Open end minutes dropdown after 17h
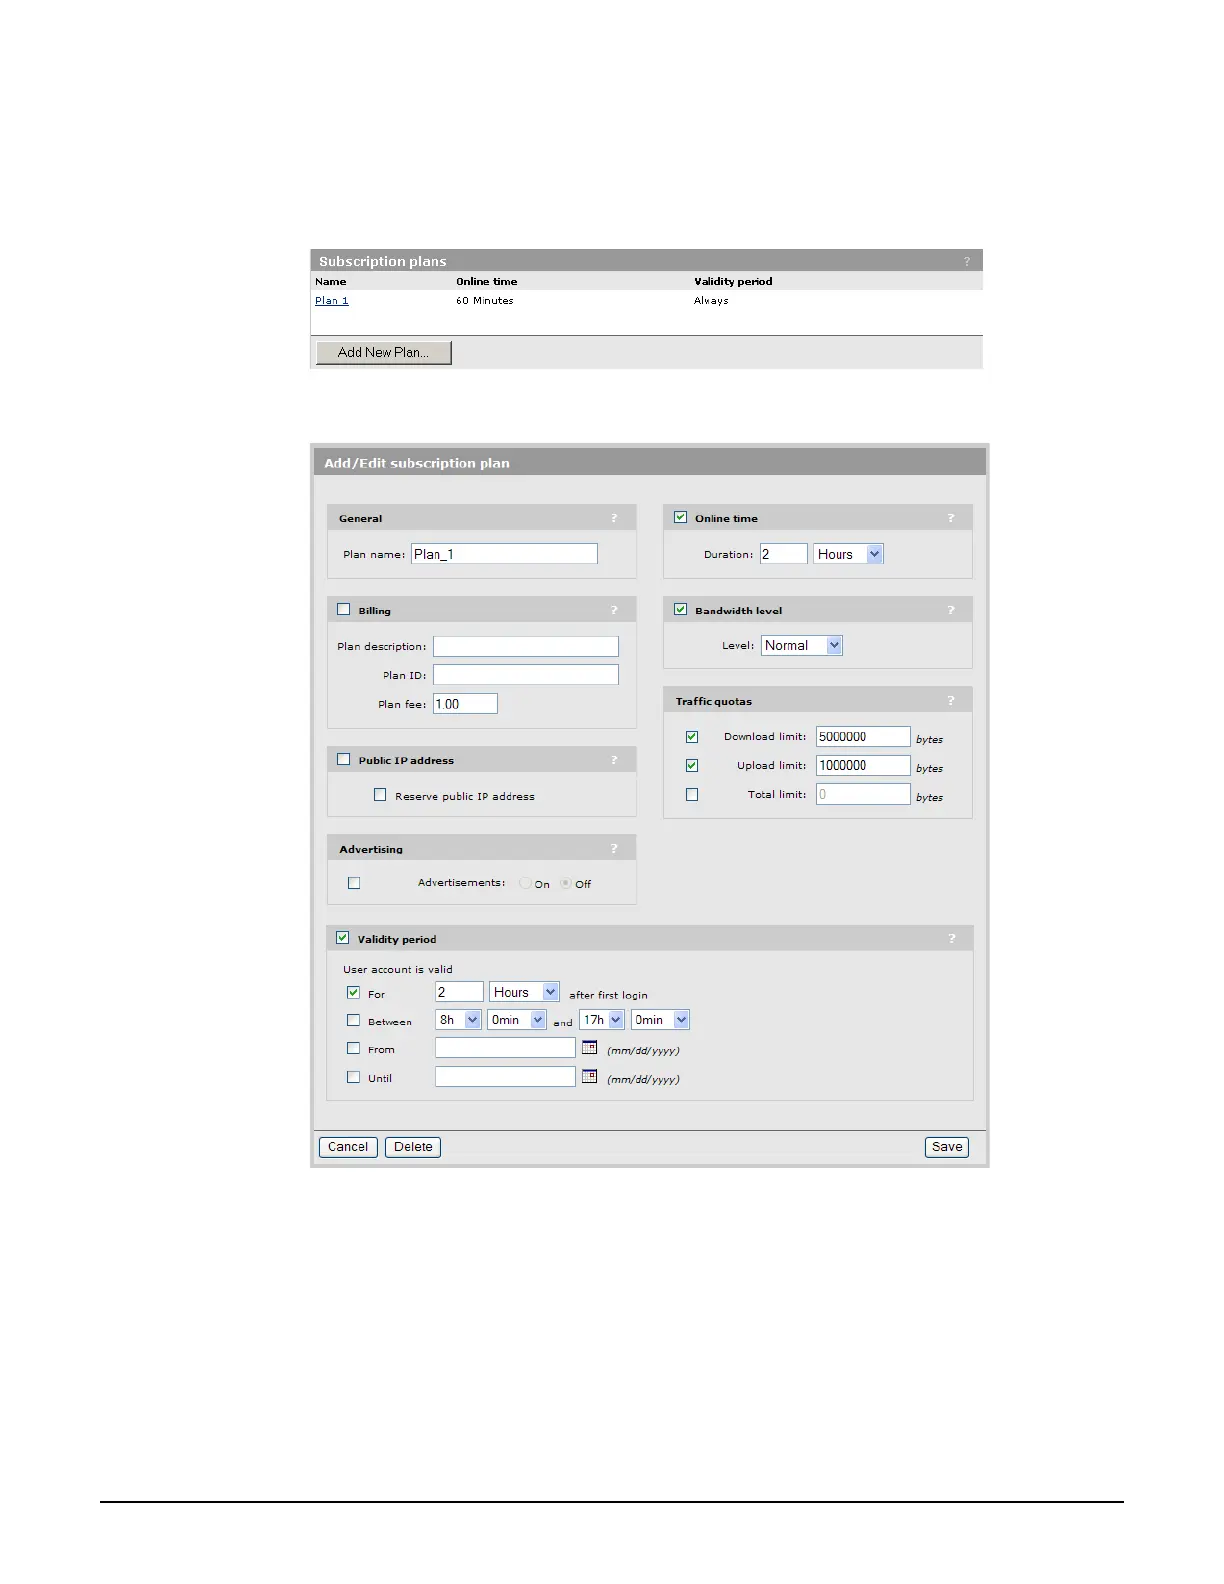 [661, 1020]
